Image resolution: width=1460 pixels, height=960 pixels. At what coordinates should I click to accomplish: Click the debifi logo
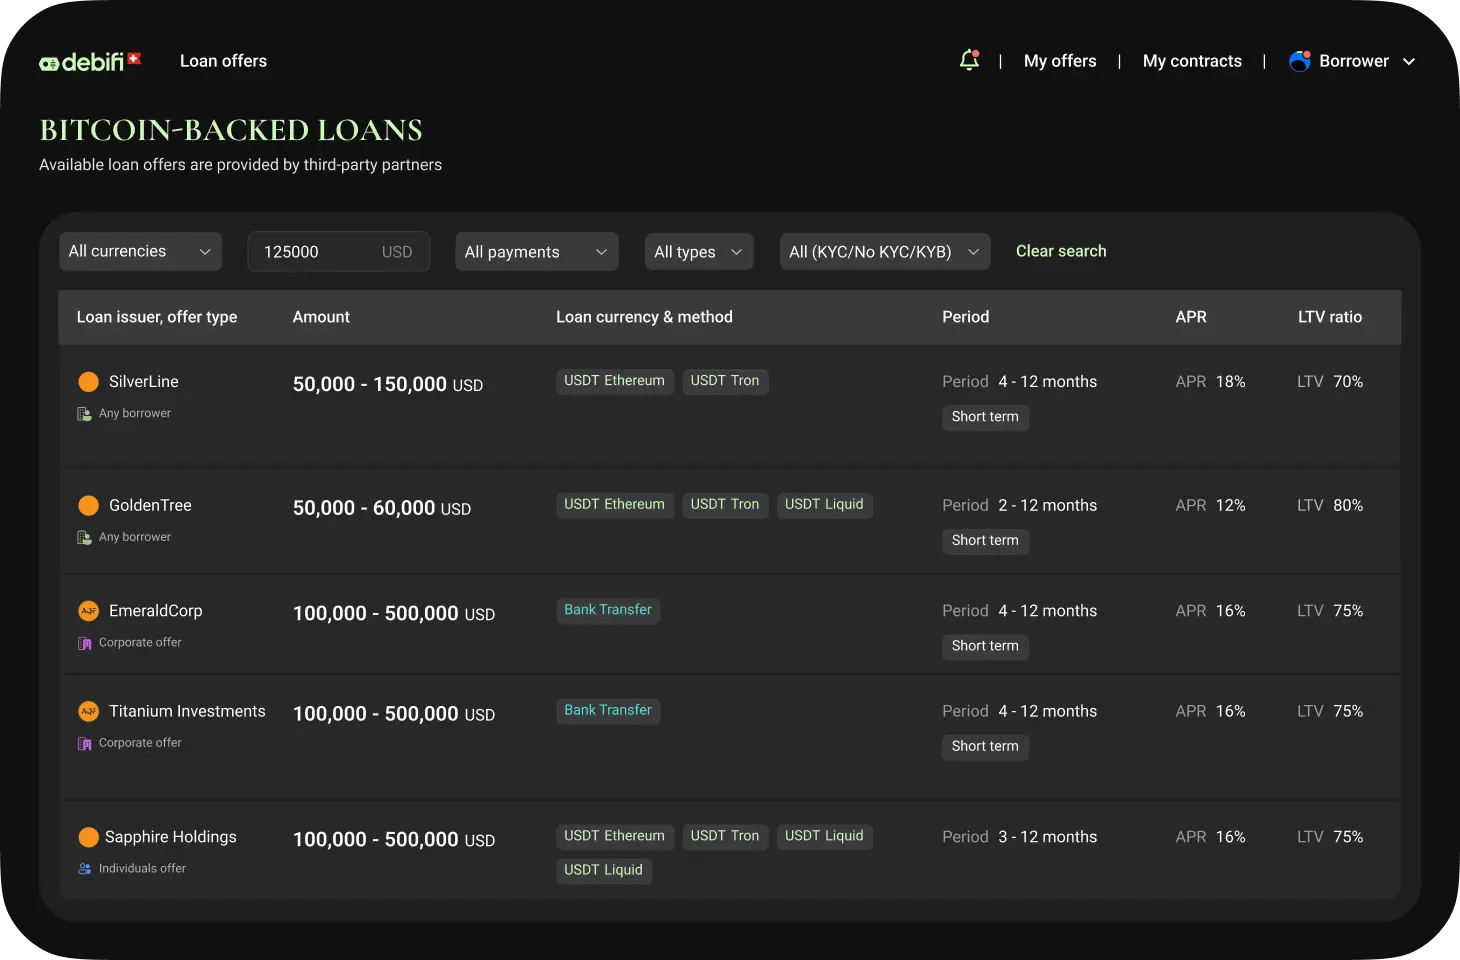pyautogui.click(x=90, y=62)
